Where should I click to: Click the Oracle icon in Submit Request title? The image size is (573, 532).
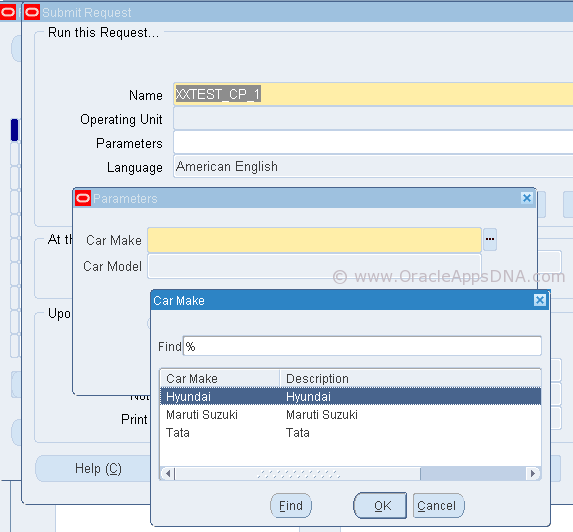pyautogui.click(x=32, y=12)
